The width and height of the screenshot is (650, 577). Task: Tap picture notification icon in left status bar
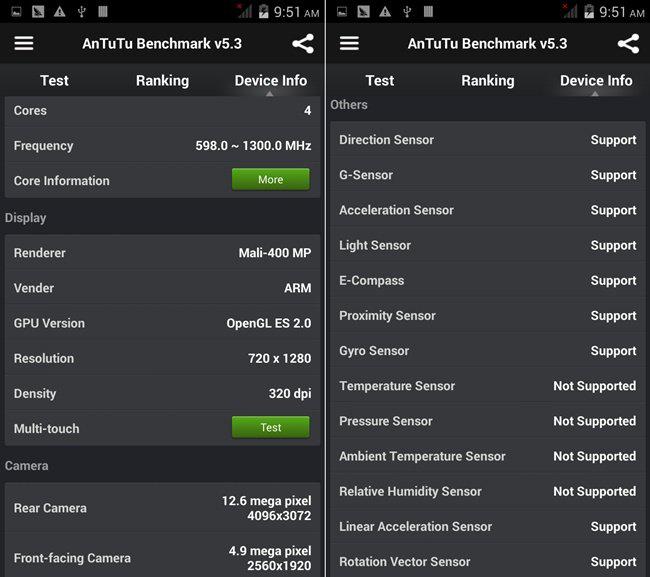(16, 12)
